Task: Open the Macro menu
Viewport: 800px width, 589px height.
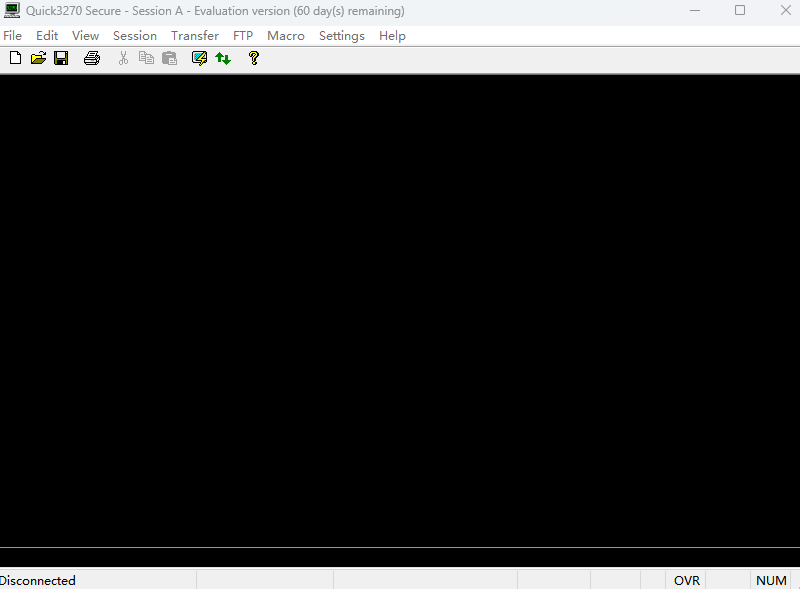Action: 286,36
